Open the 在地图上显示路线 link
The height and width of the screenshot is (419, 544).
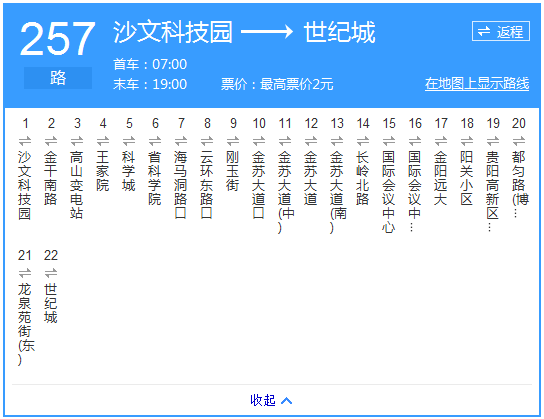tap(477, 84)
